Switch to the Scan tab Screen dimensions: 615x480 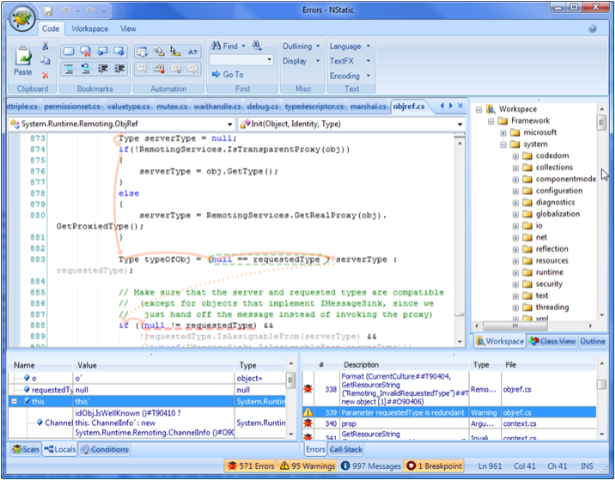pos(25,449)
